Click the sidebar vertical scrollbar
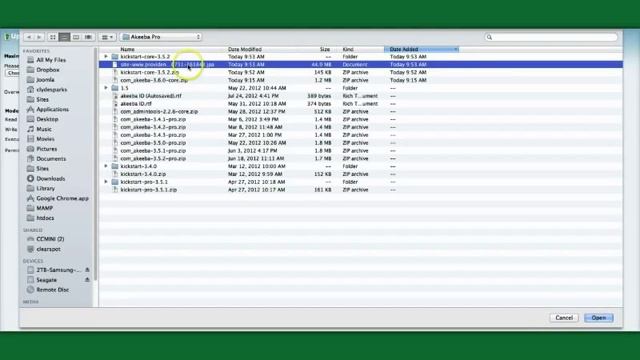The image size is (640, 360). pyautogui.click(x=96, y=163)
